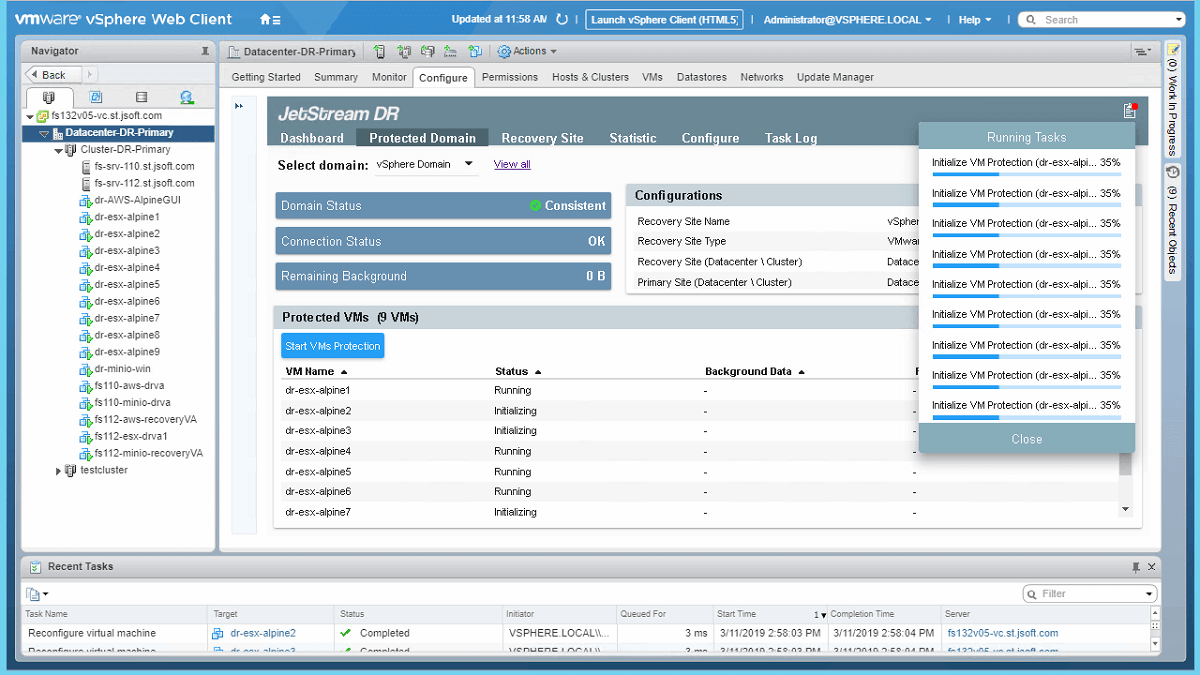Click the Start VMs Protection button

click(x=332, y=345)
